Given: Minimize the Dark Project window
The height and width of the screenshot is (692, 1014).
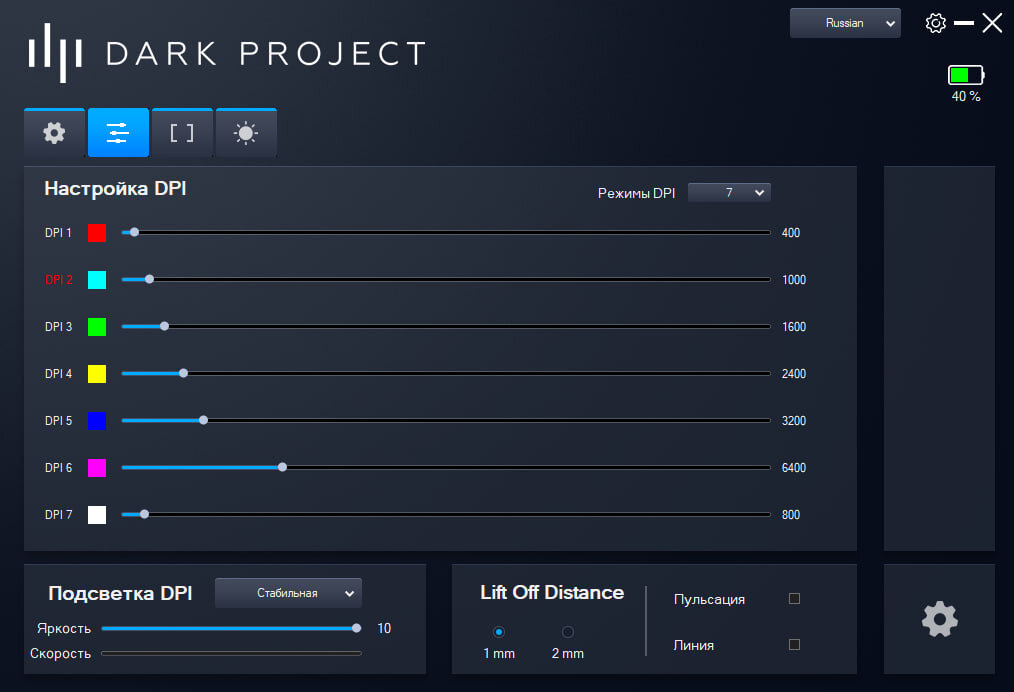Looking at the screenshot, I should coord(964,23).
